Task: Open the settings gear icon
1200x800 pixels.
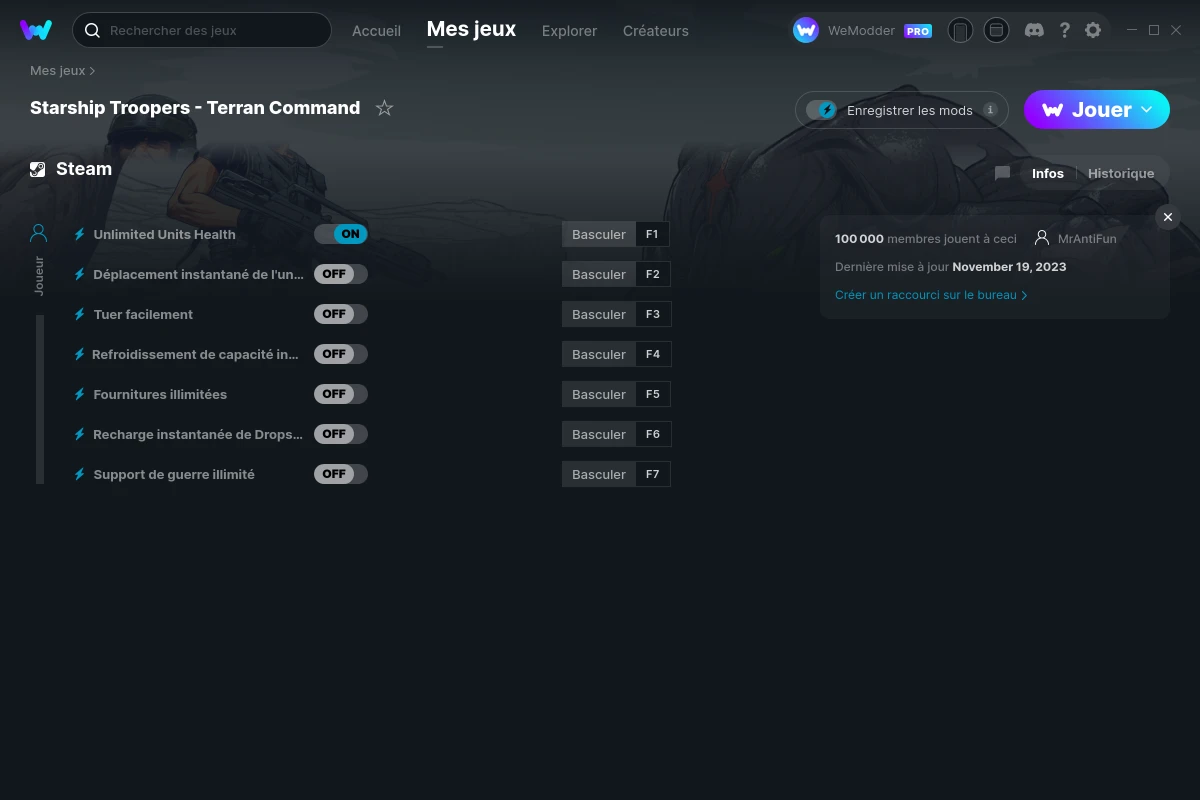Action: 1093,30
